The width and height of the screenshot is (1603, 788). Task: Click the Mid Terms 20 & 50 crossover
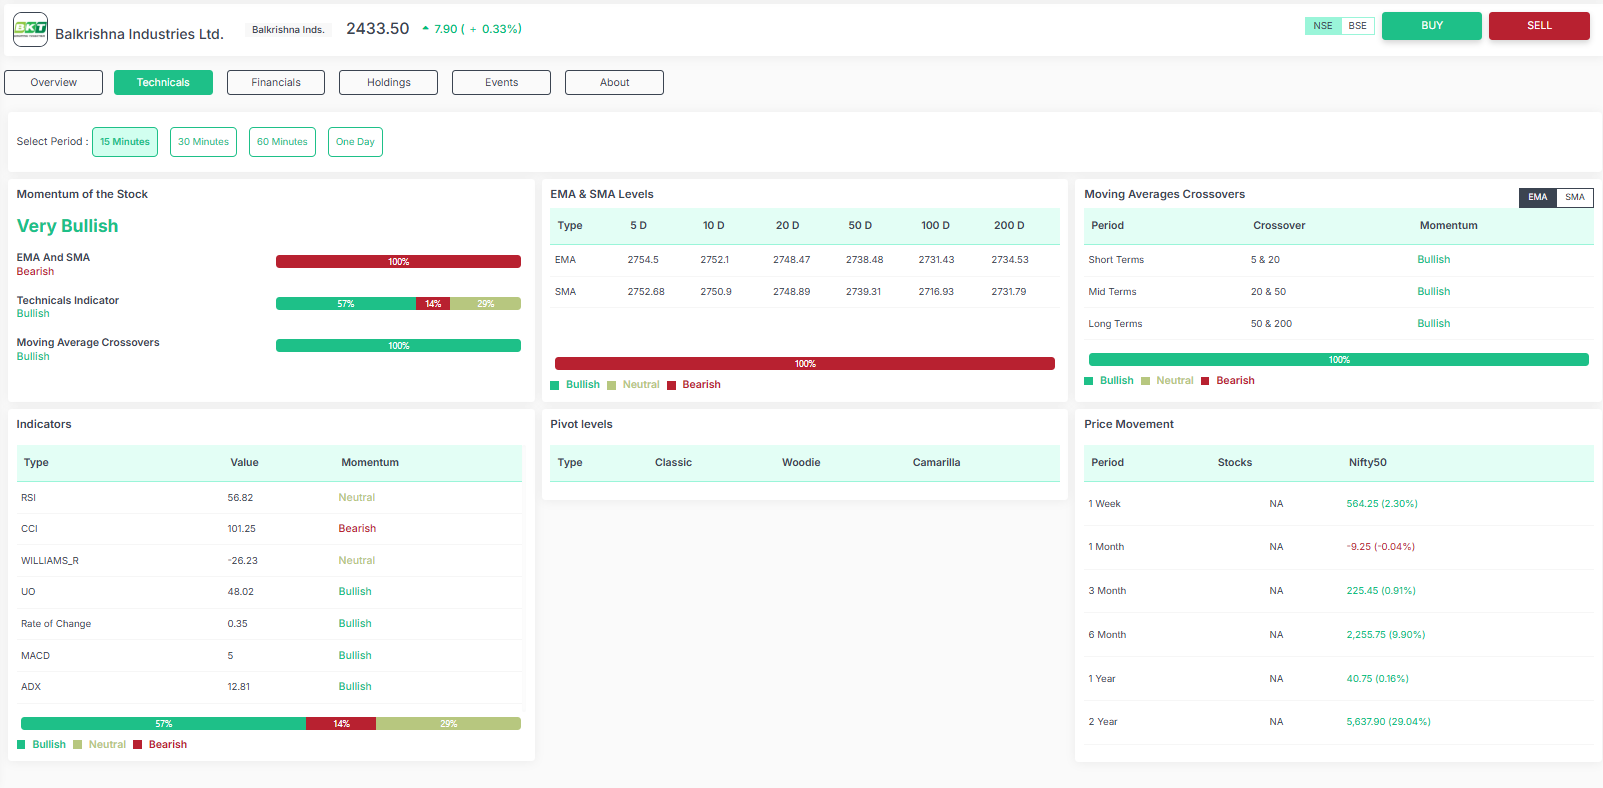point(1268,292)
